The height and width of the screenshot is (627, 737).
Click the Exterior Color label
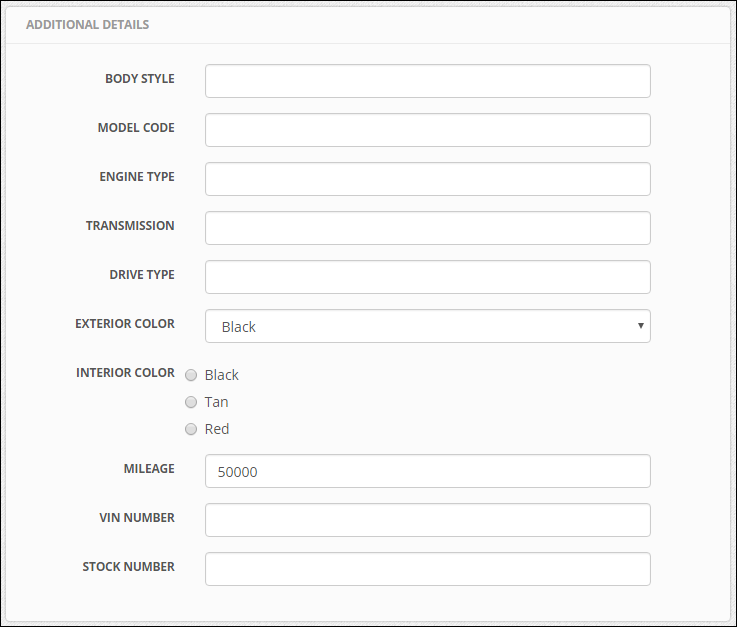point(125,323)
